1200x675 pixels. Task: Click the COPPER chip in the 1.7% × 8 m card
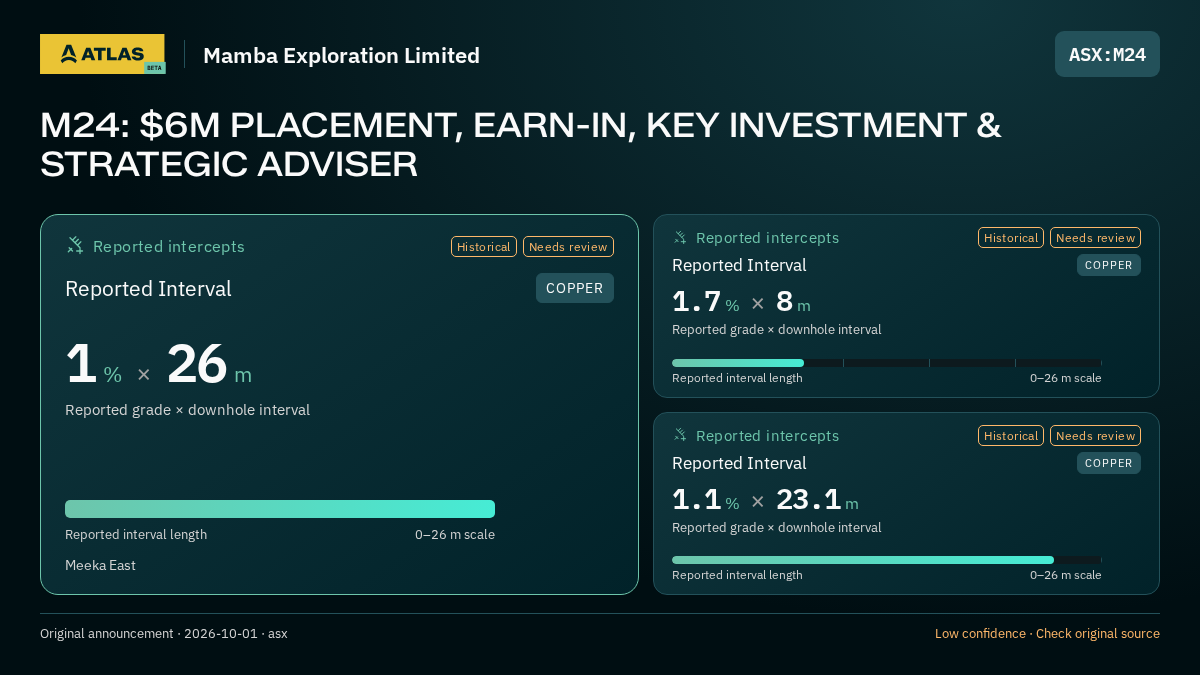[1109, 265]
